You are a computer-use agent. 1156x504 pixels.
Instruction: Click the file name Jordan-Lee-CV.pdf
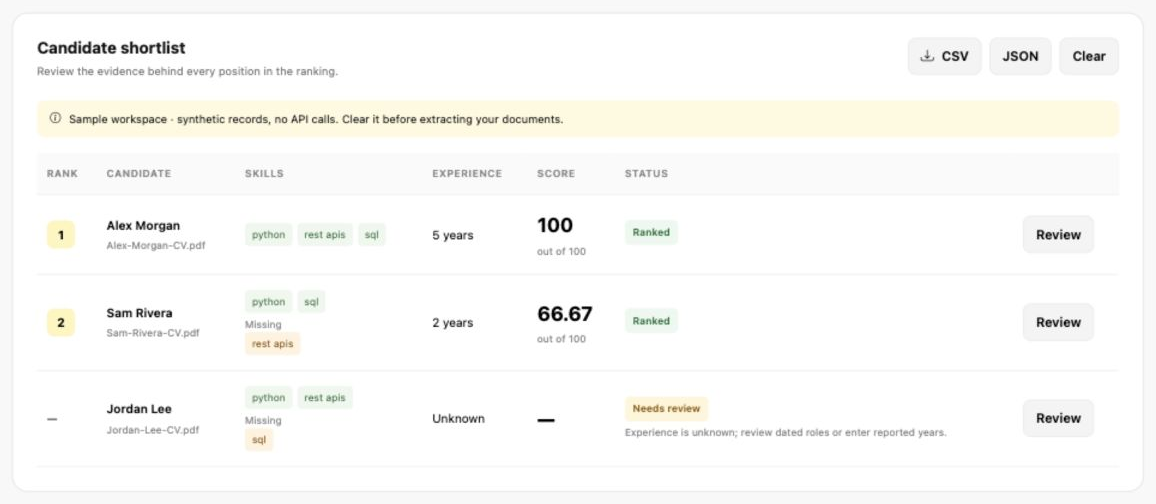(x=153, y=430)
